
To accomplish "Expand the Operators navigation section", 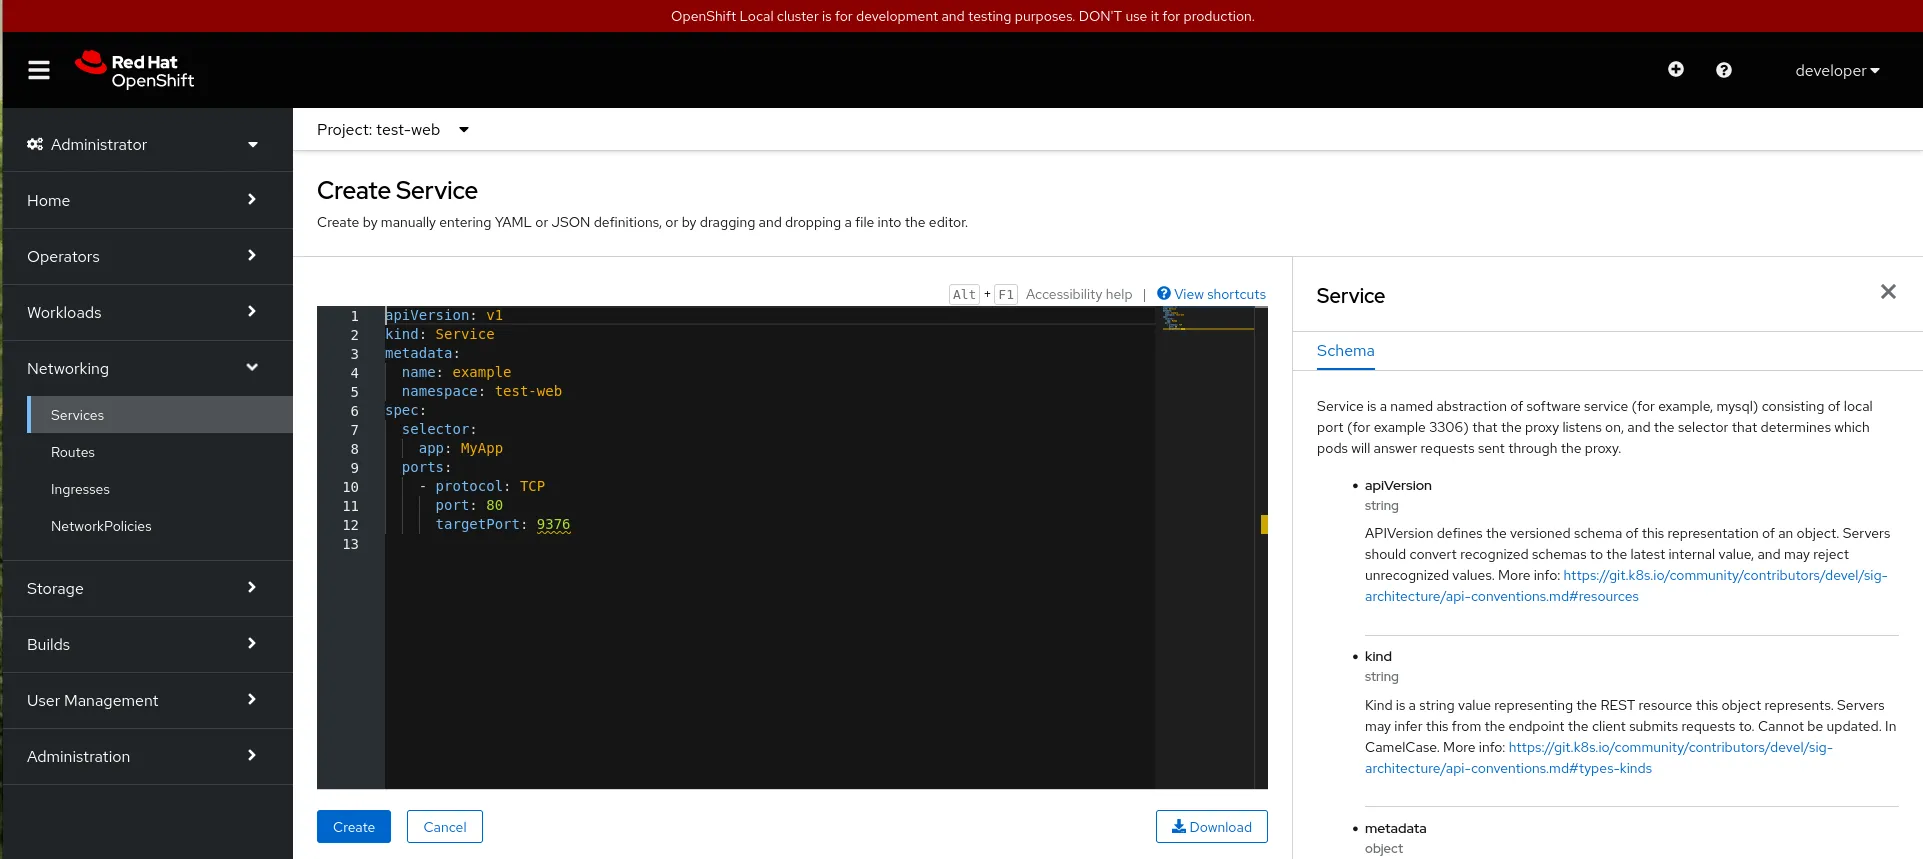I will click(143, 257).
